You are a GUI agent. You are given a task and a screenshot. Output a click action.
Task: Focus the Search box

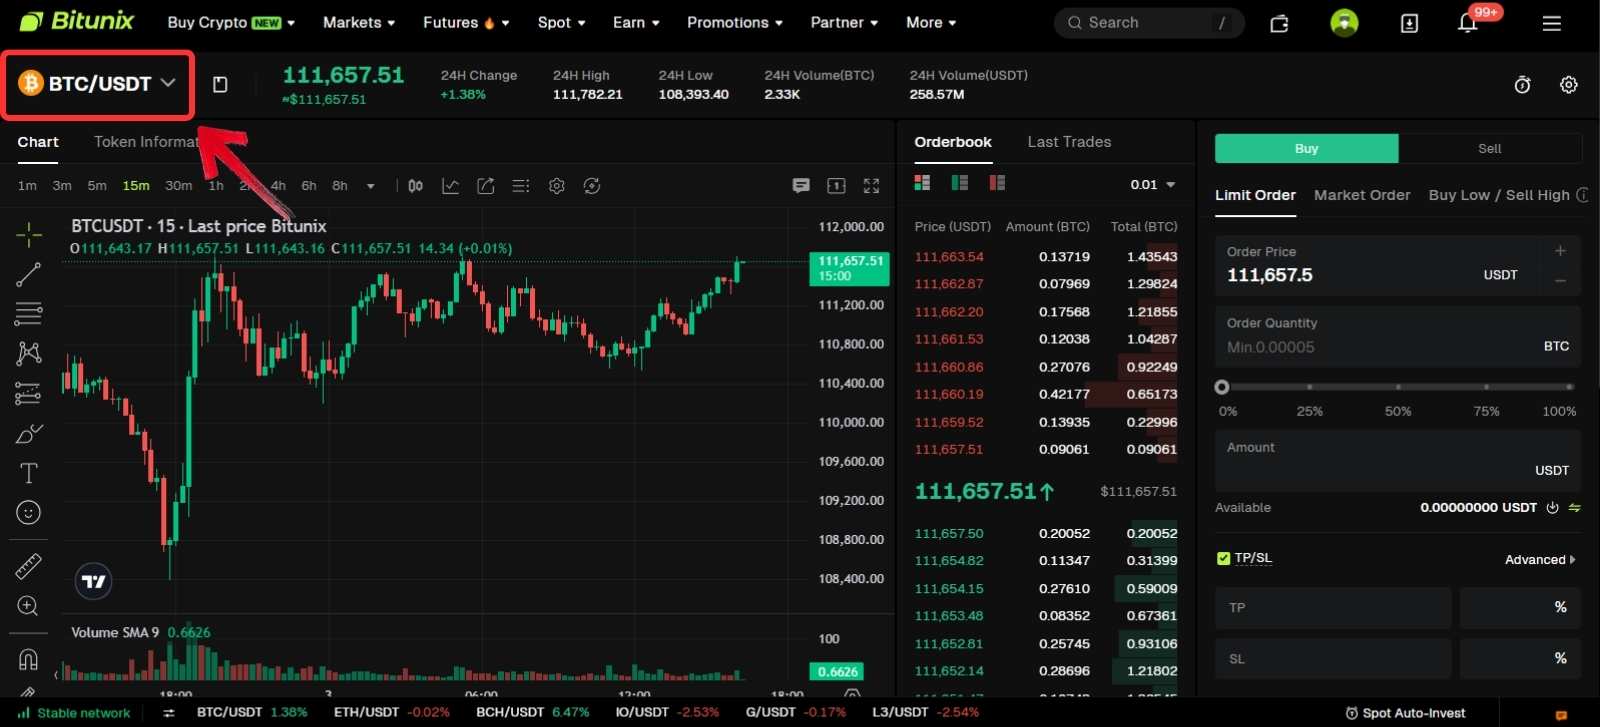click(1149, 22)
